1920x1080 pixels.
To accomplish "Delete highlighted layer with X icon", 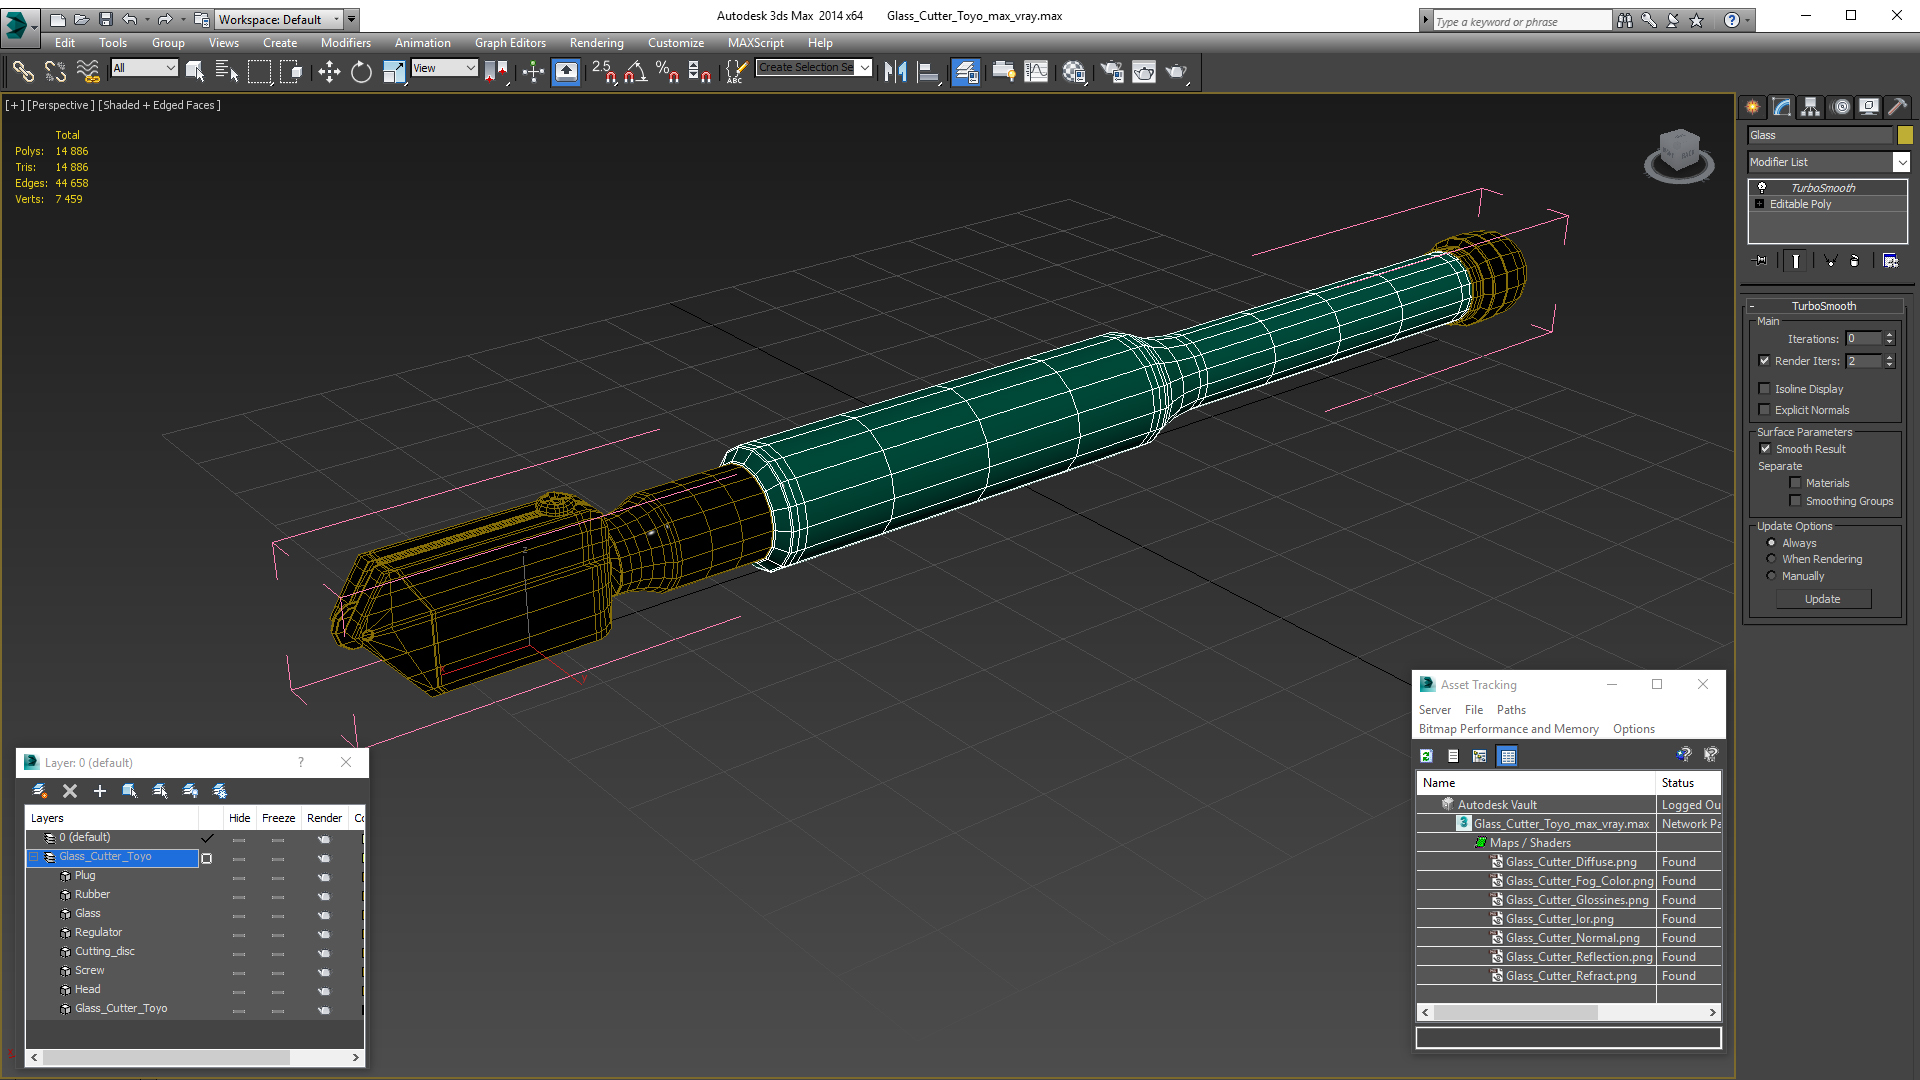I will tap(70, 791).
